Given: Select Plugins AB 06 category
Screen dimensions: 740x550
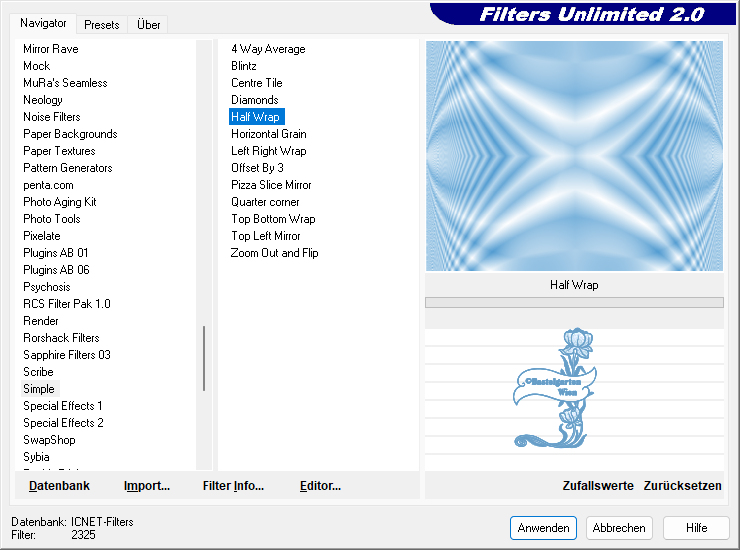Looking at the screenshot, I should (56, 270).
